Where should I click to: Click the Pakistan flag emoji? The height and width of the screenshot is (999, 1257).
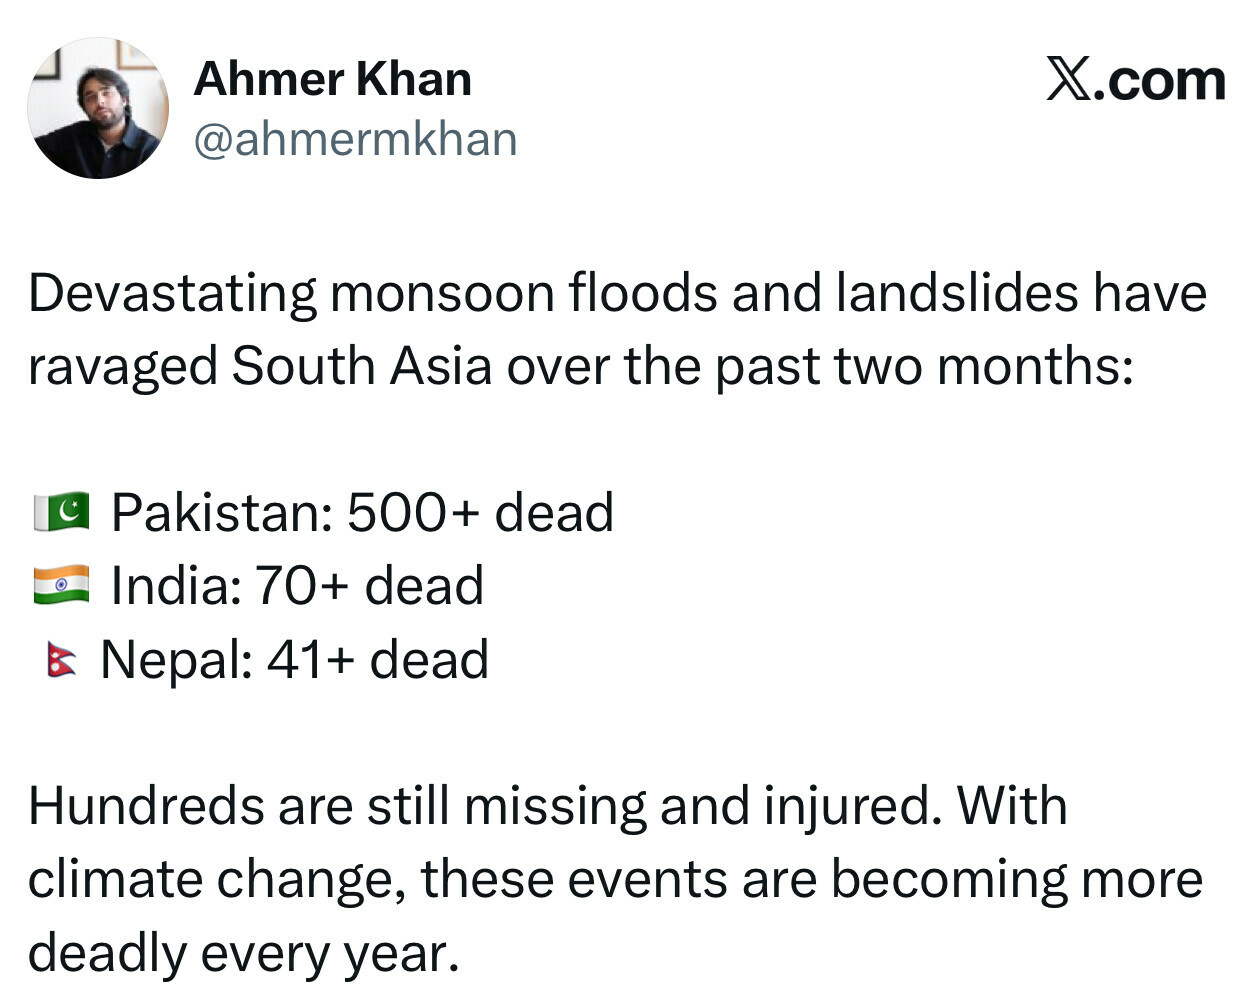coord(61,512)
